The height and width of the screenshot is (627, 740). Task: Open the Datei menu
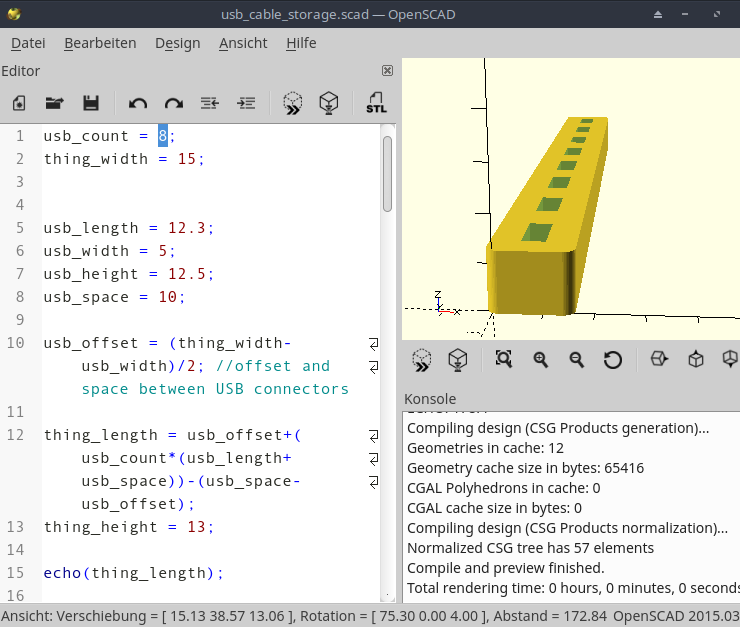[28, 43]
